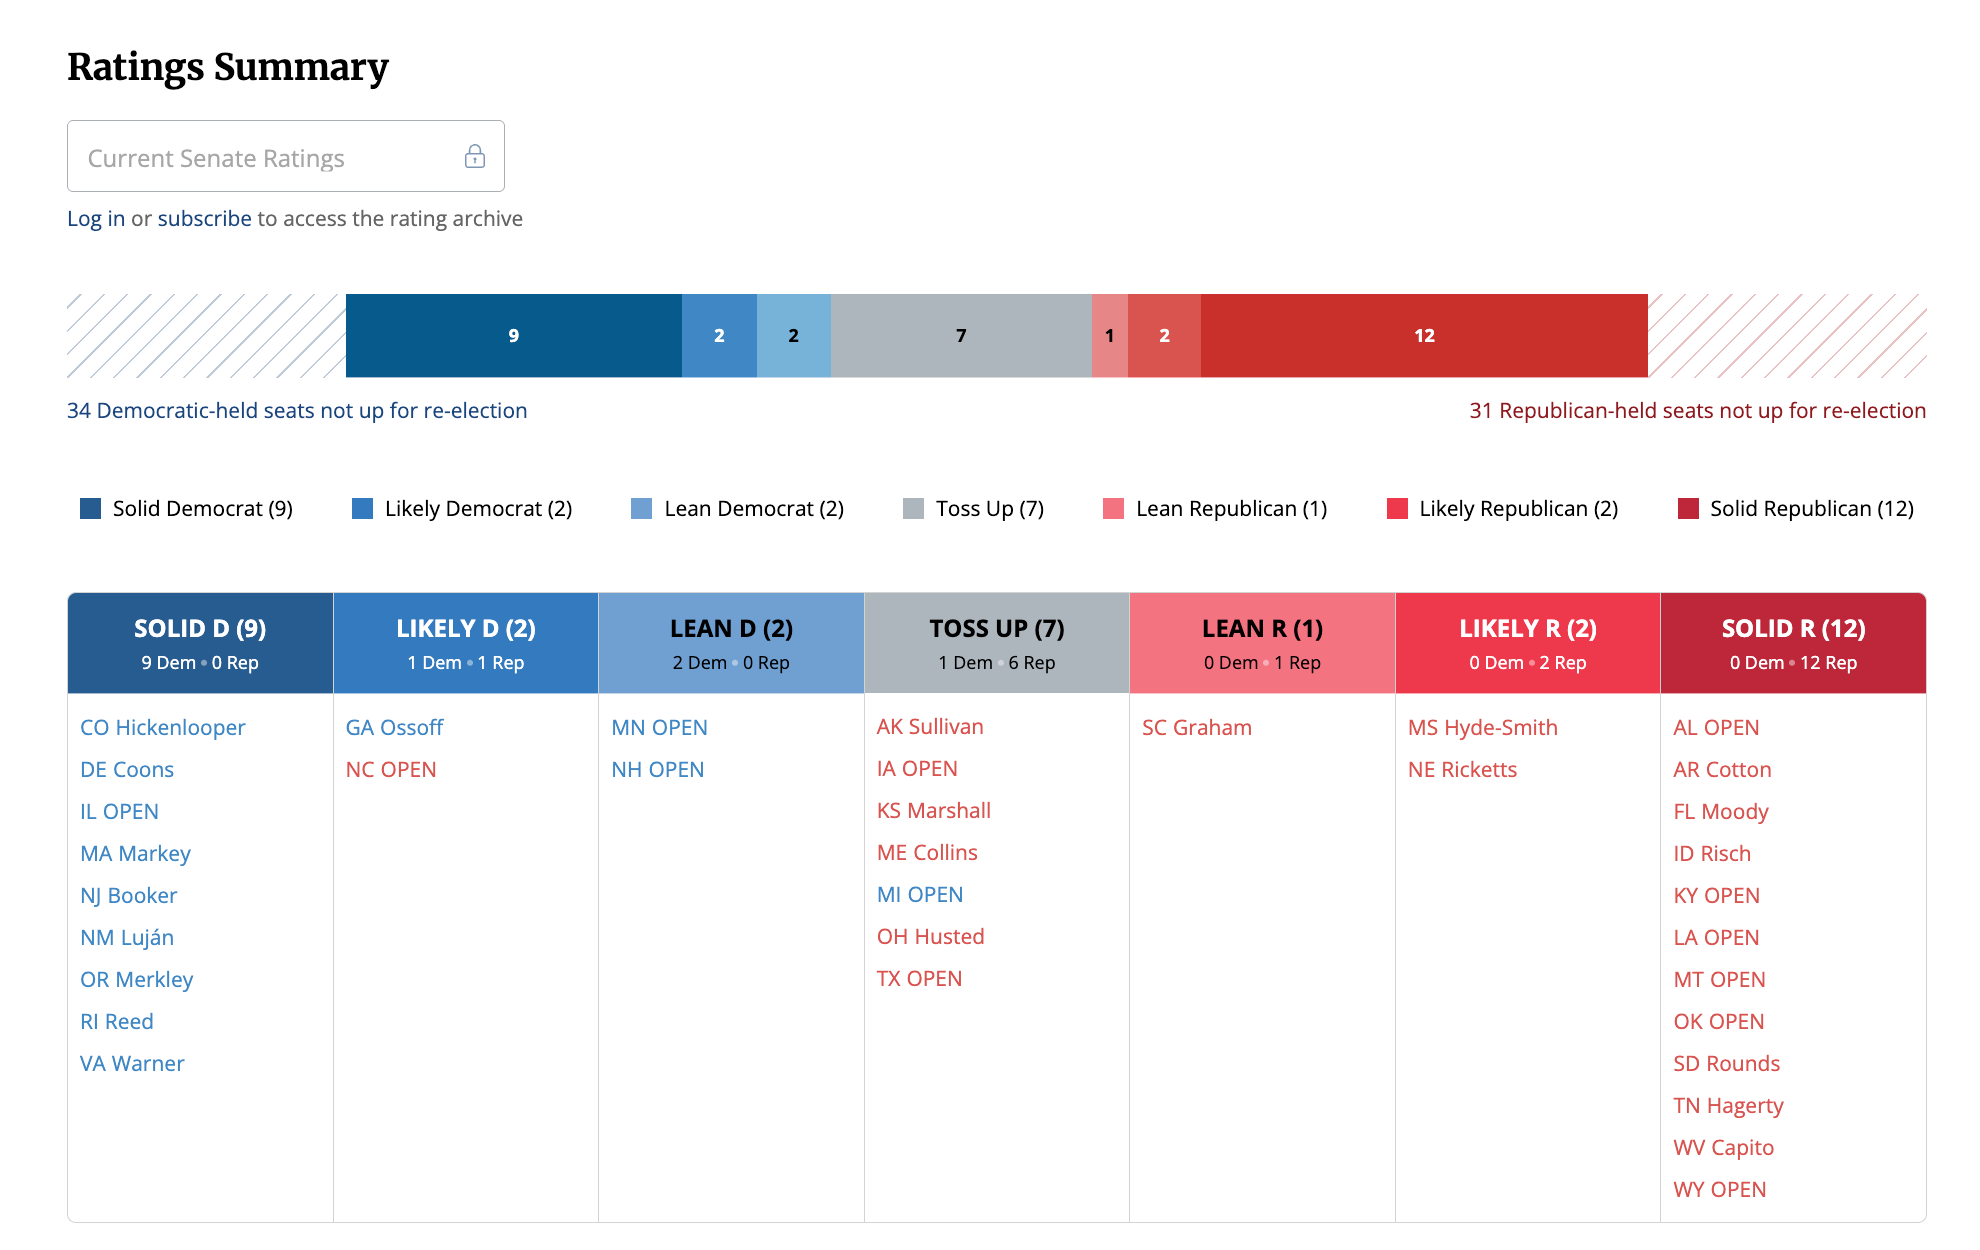Click the SOLID D (9) column header
The image size is (1980, 1250).
tap(200, 643)
